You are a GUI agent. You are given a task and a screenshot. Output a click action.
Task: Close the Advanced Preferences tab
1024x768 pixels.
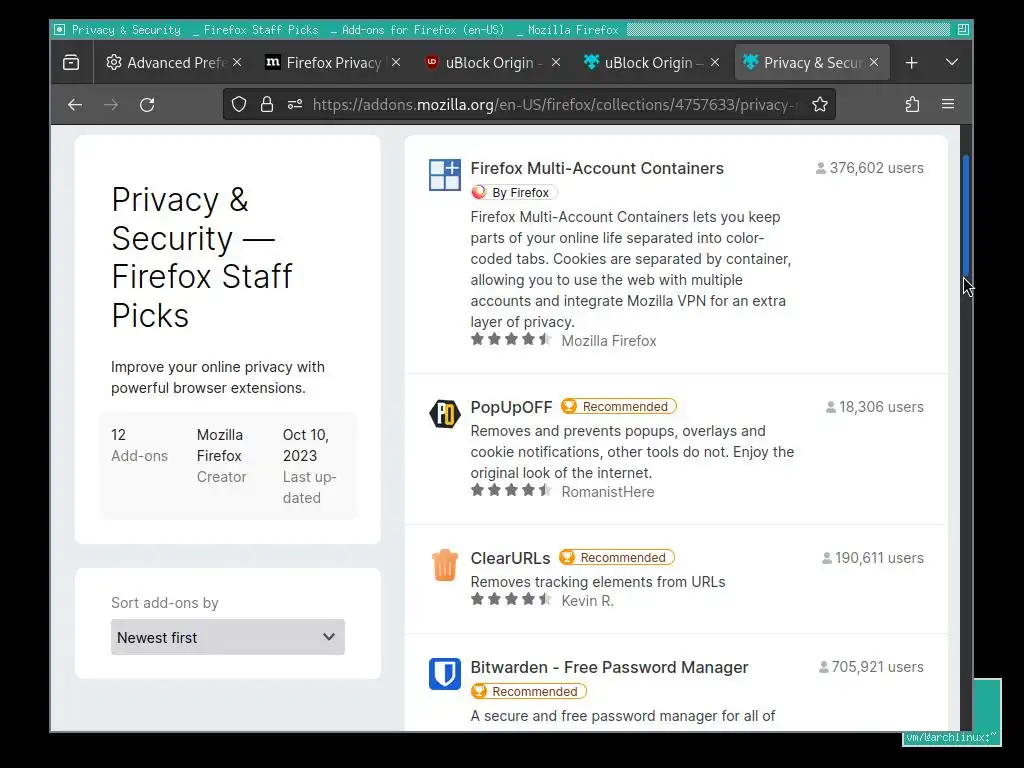click(237, 62)
